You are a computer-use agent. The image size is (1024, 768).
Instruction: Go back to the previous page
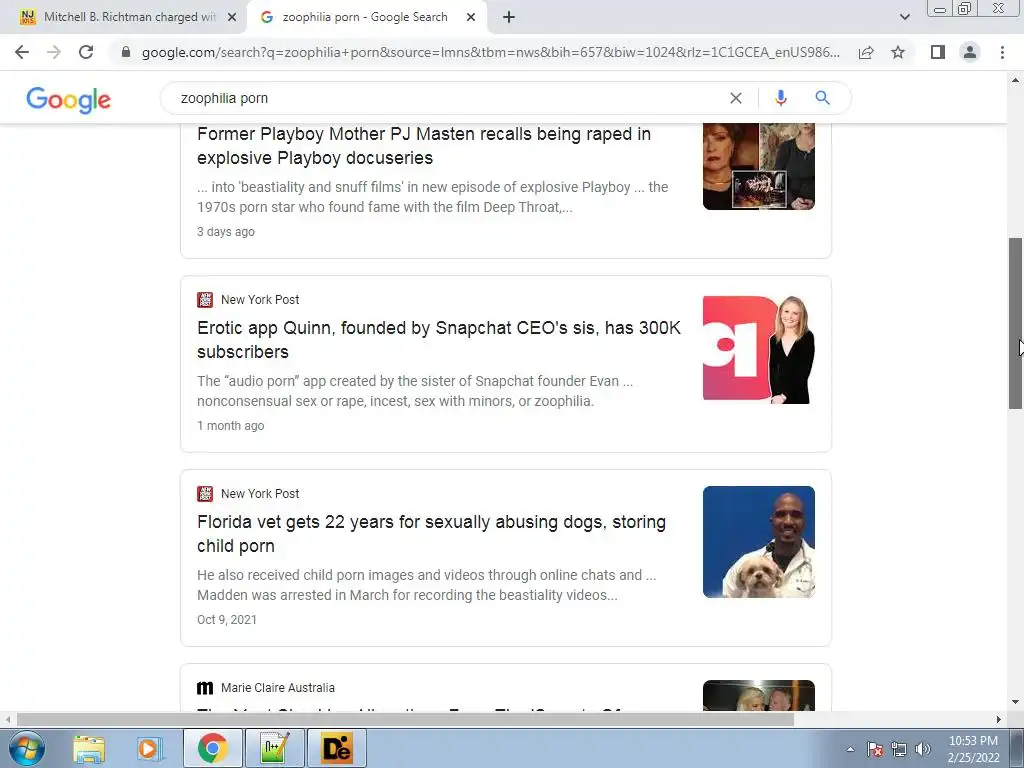22,52
